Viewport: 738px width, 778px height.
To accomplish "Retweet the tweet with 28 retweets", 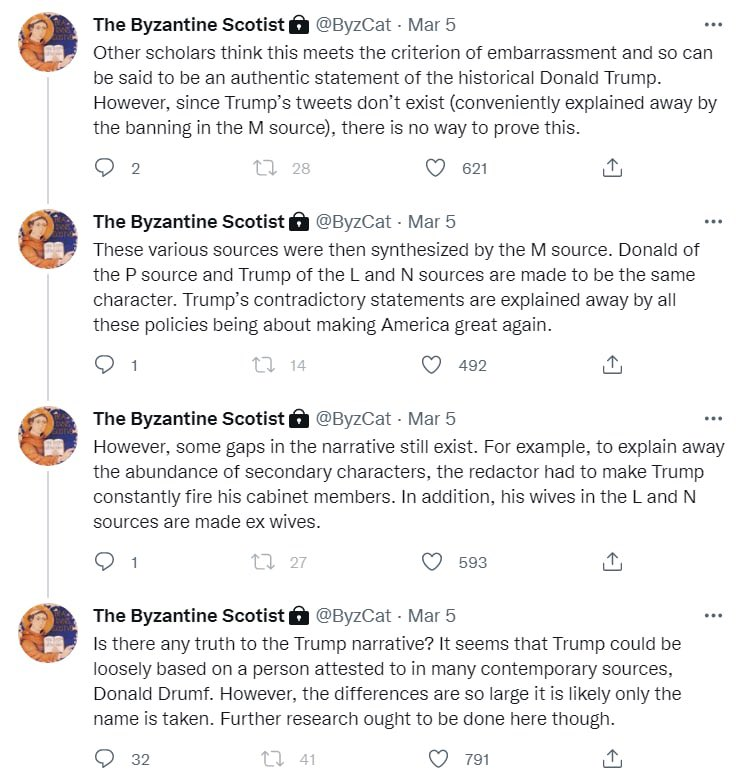I will pyautogui.click(x=265, y=168).
